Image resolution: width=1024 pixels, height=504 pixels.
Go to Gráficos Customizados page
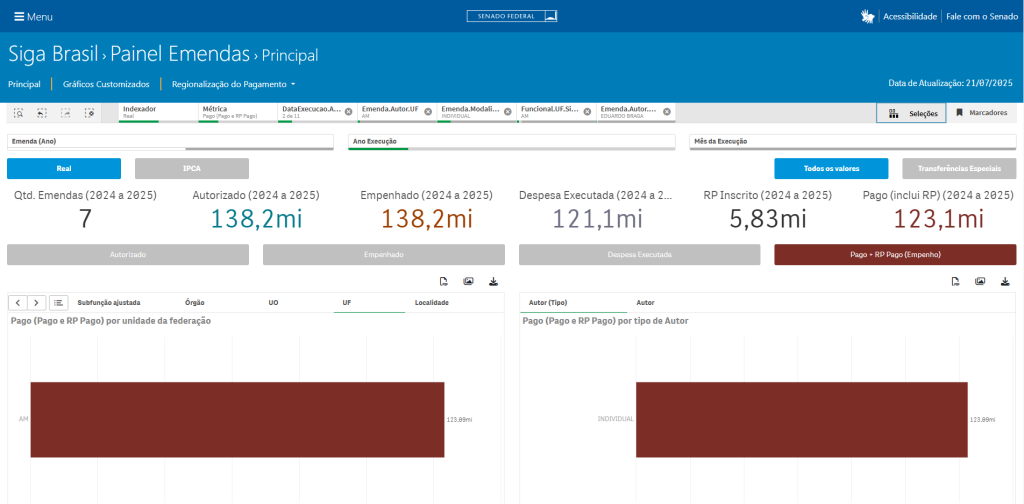click(105, 84)
